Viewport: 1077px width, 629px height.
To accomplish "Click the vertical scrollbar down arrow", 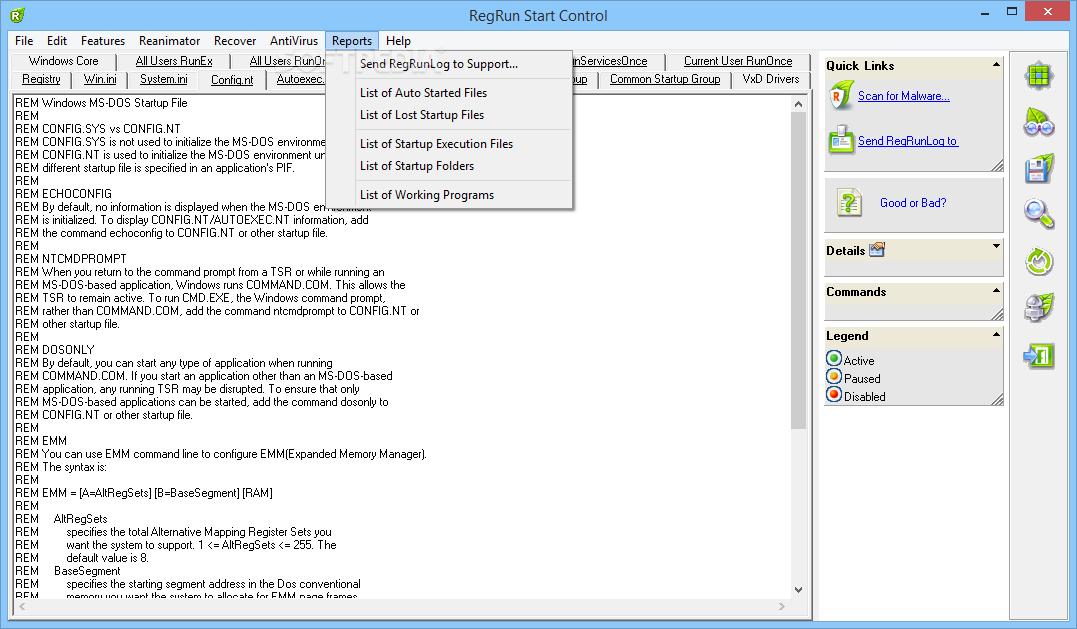I will click(x=798, y=589).
